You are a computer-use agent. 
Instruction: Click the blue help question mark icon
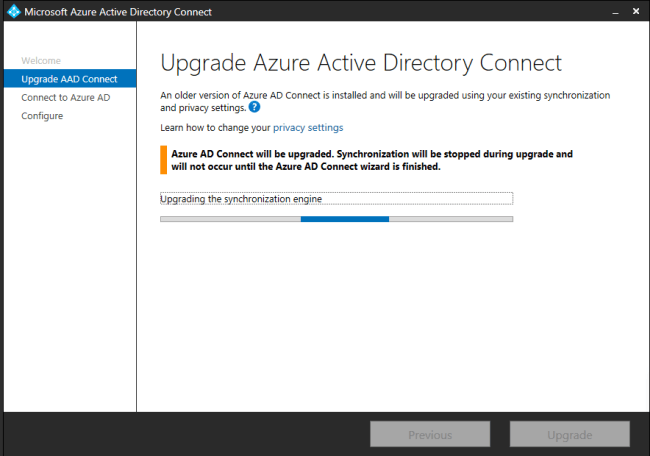click(254, 107)
